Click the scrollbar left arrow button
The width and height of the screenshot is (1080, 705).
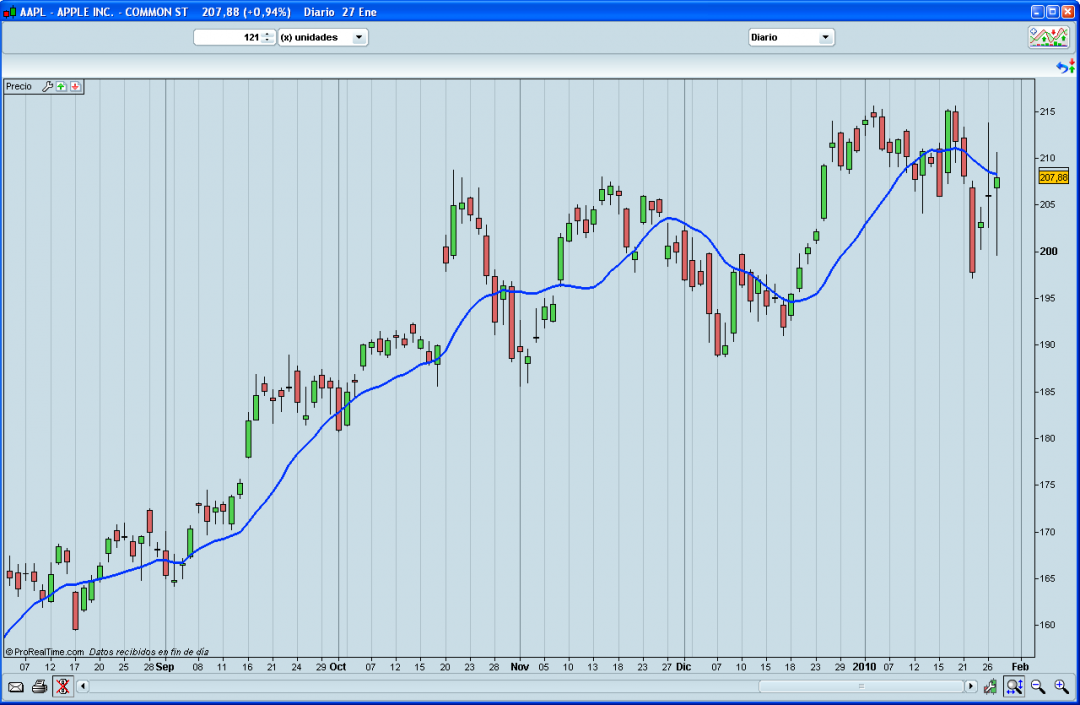[x=83, y=686]
